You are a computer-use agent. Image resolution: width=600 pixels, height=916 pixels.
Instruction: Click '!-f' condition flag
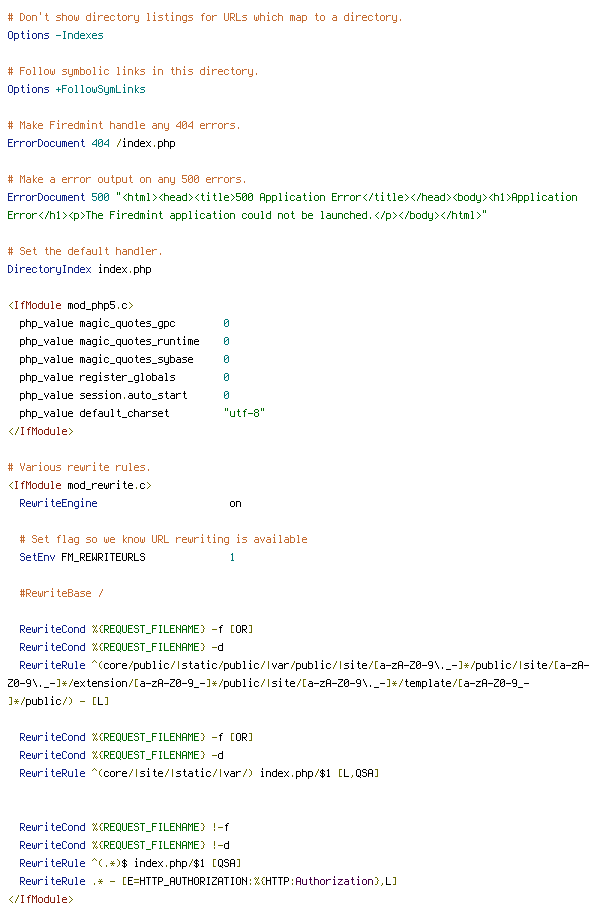pyautogui.click(x=220, y=827)
